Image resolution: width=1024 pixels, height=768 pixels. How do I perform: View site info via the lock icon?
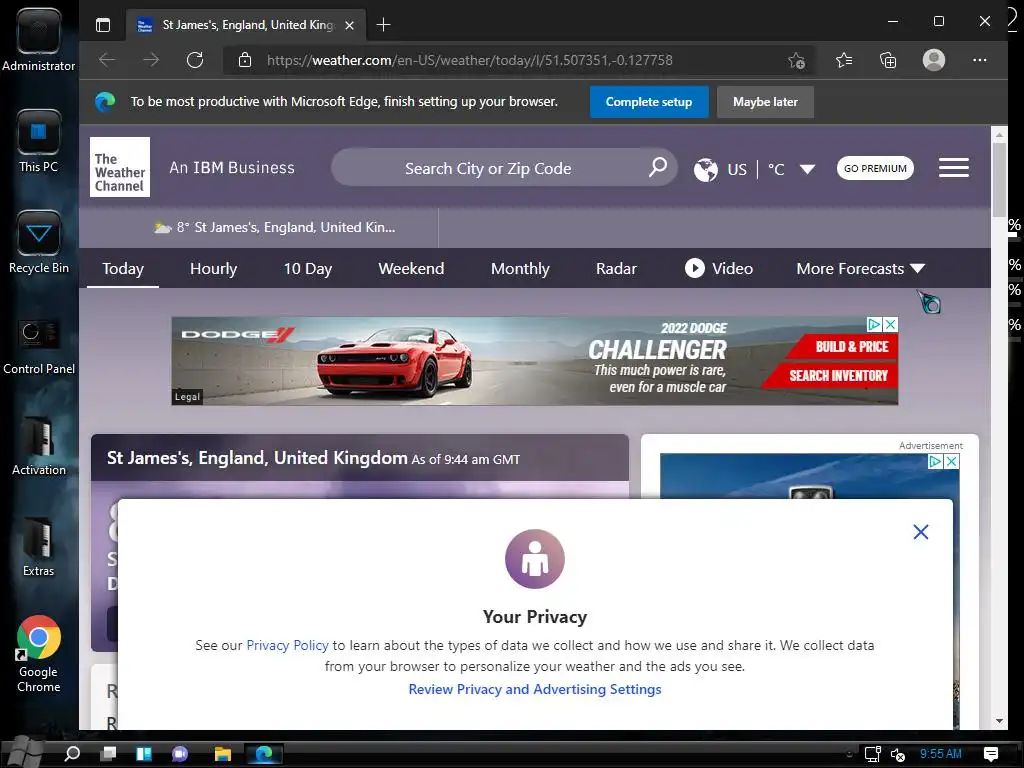[245, 60]
